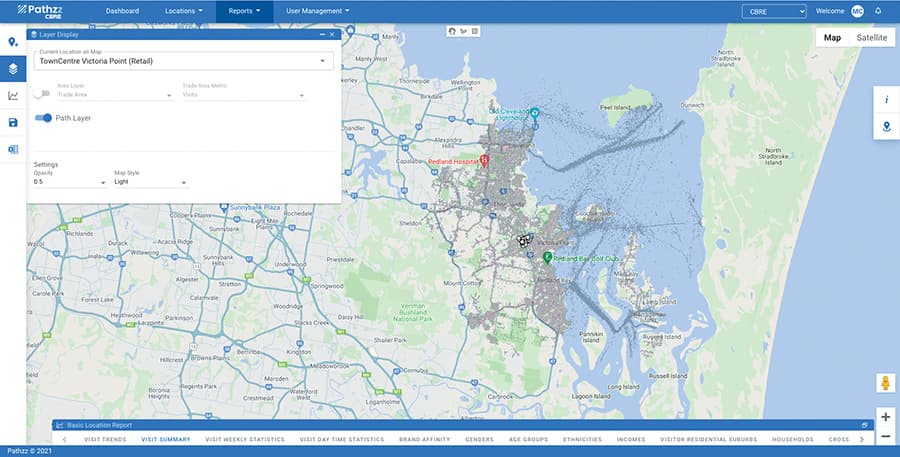Click the TownCentre Victoria Point location marker on map
Screen dimensions: 900x457
(522, 241)
